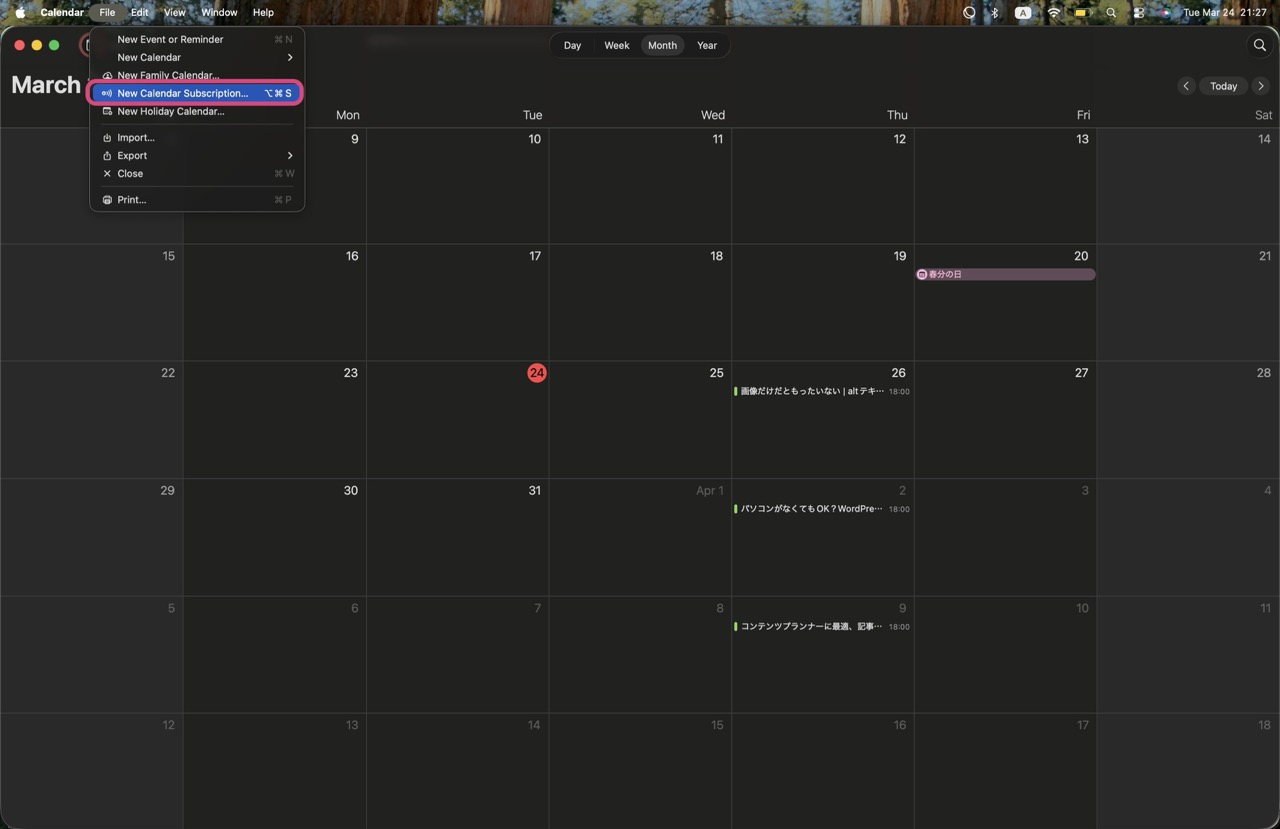Click the Bluetooth menu bar icon
Screen dimensions: 1280x829
point(994,13)
